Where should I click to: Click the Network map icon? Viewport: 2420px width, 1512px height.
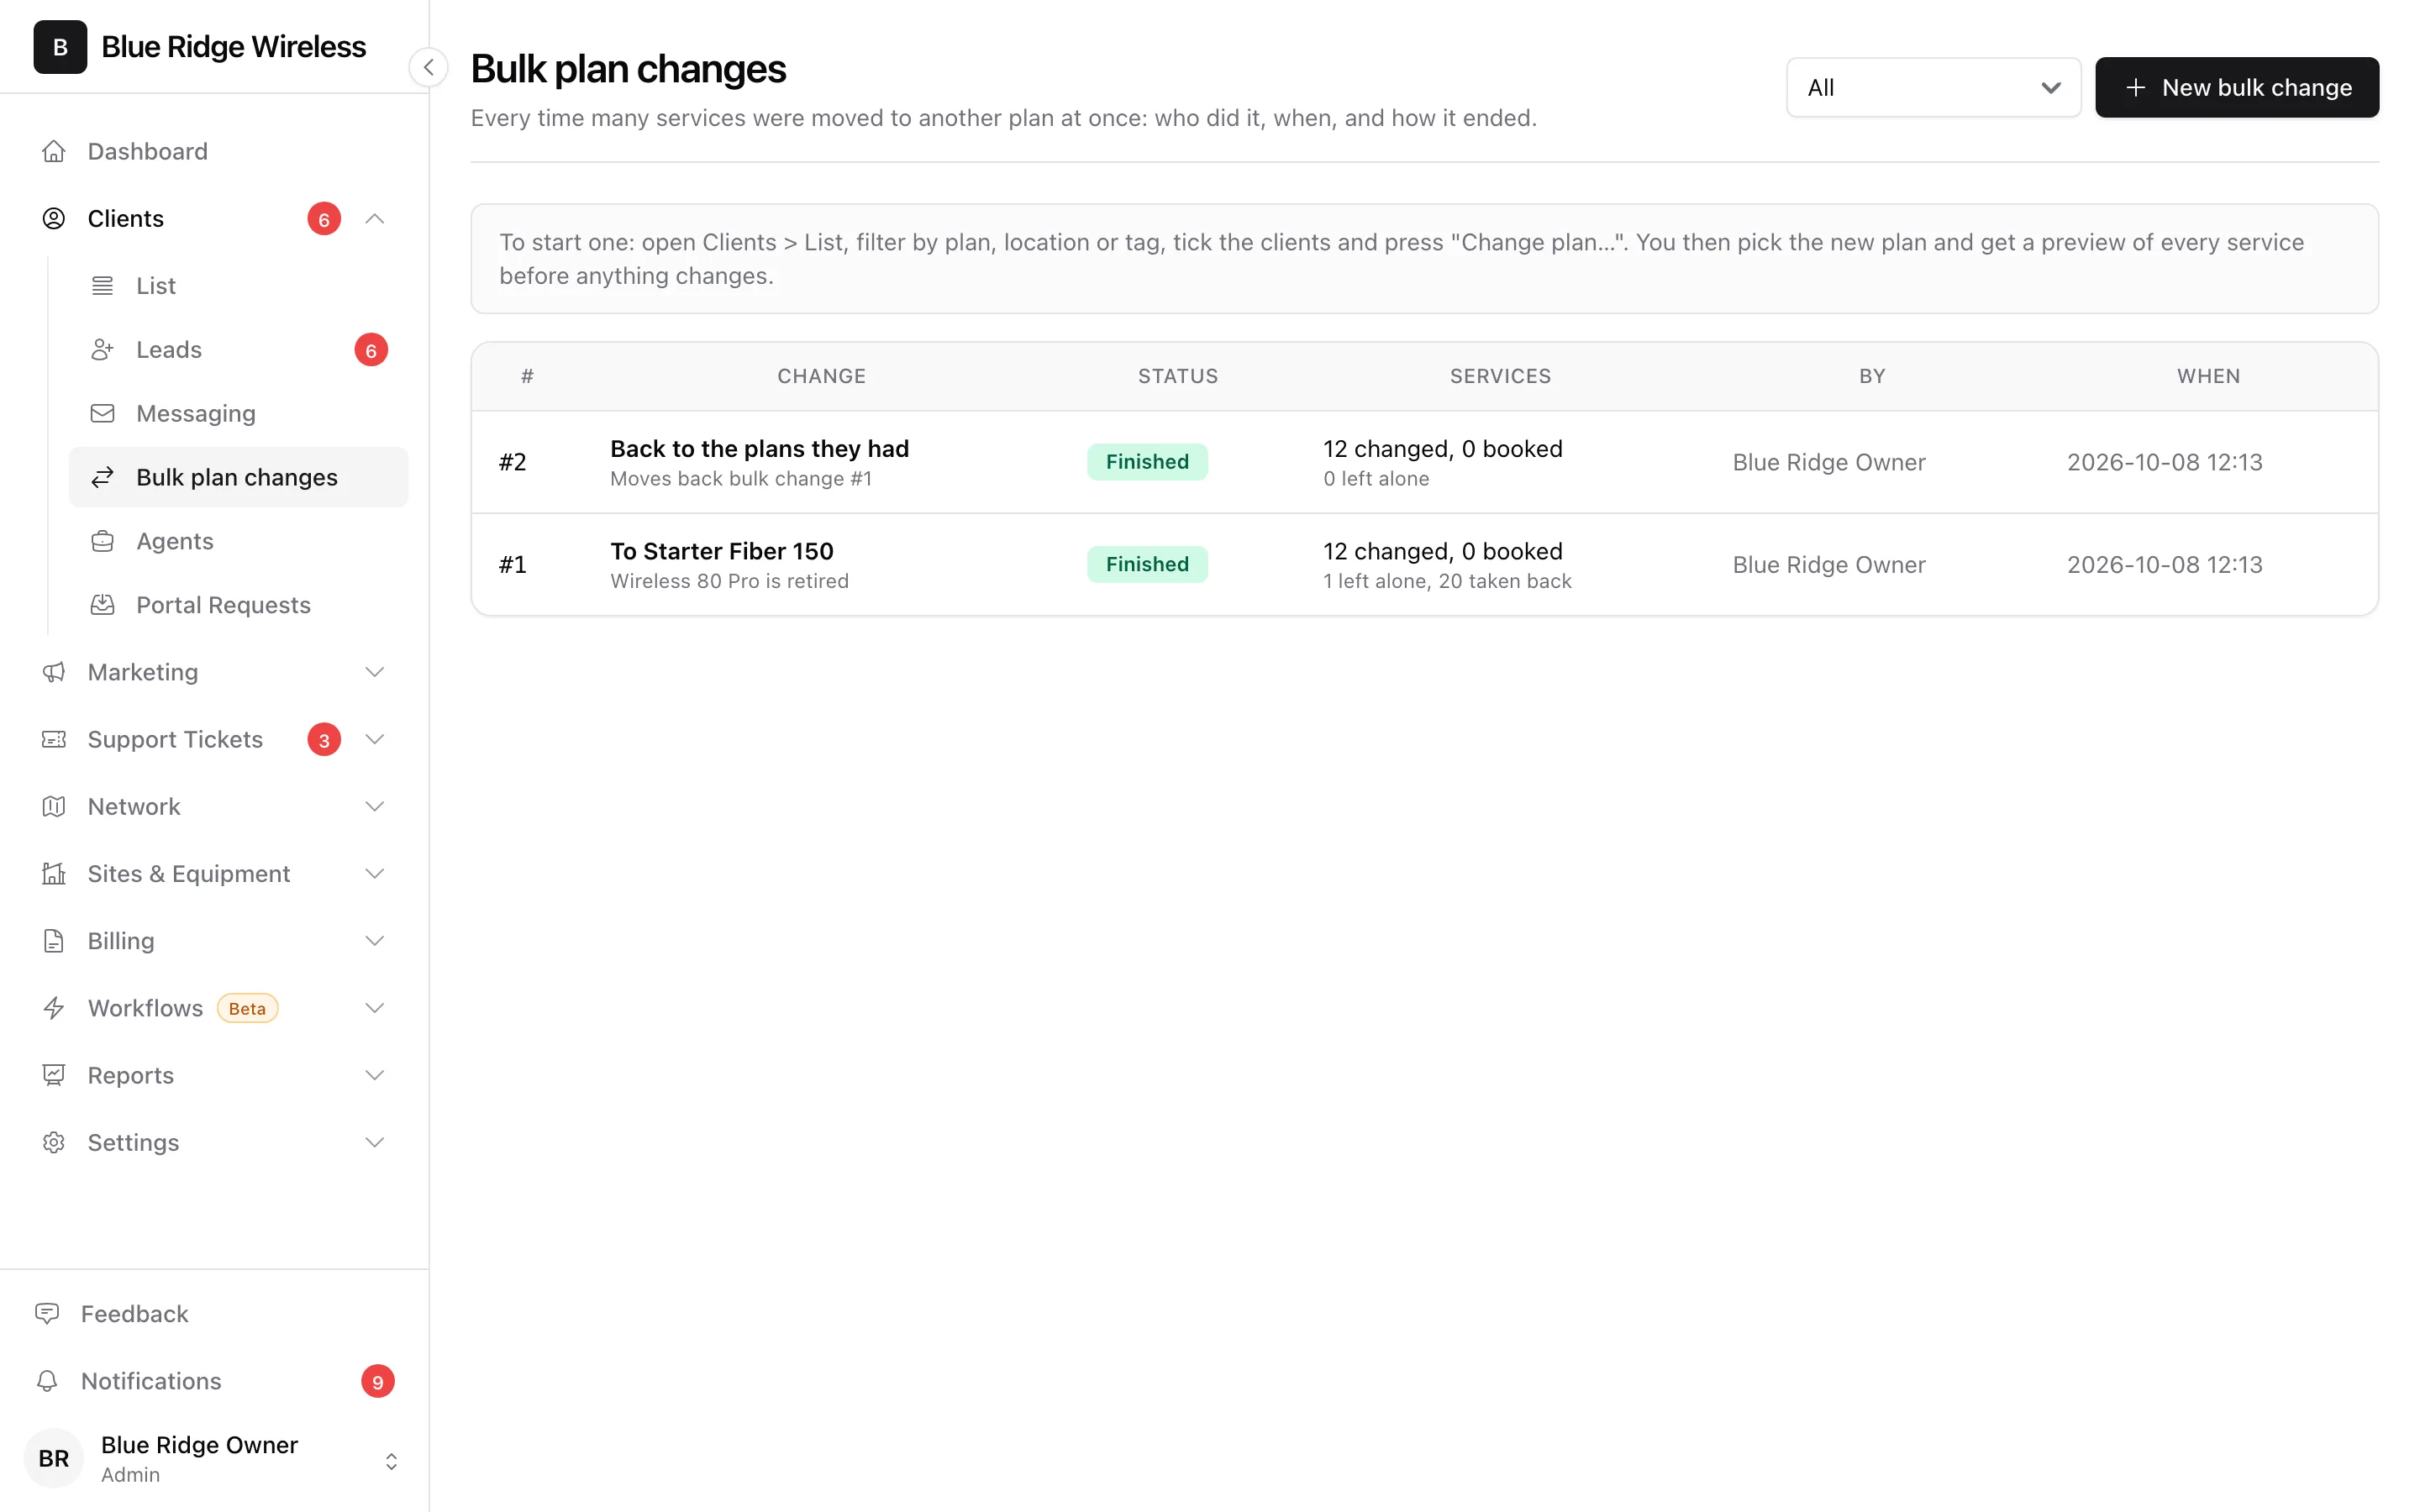(54, 806)
